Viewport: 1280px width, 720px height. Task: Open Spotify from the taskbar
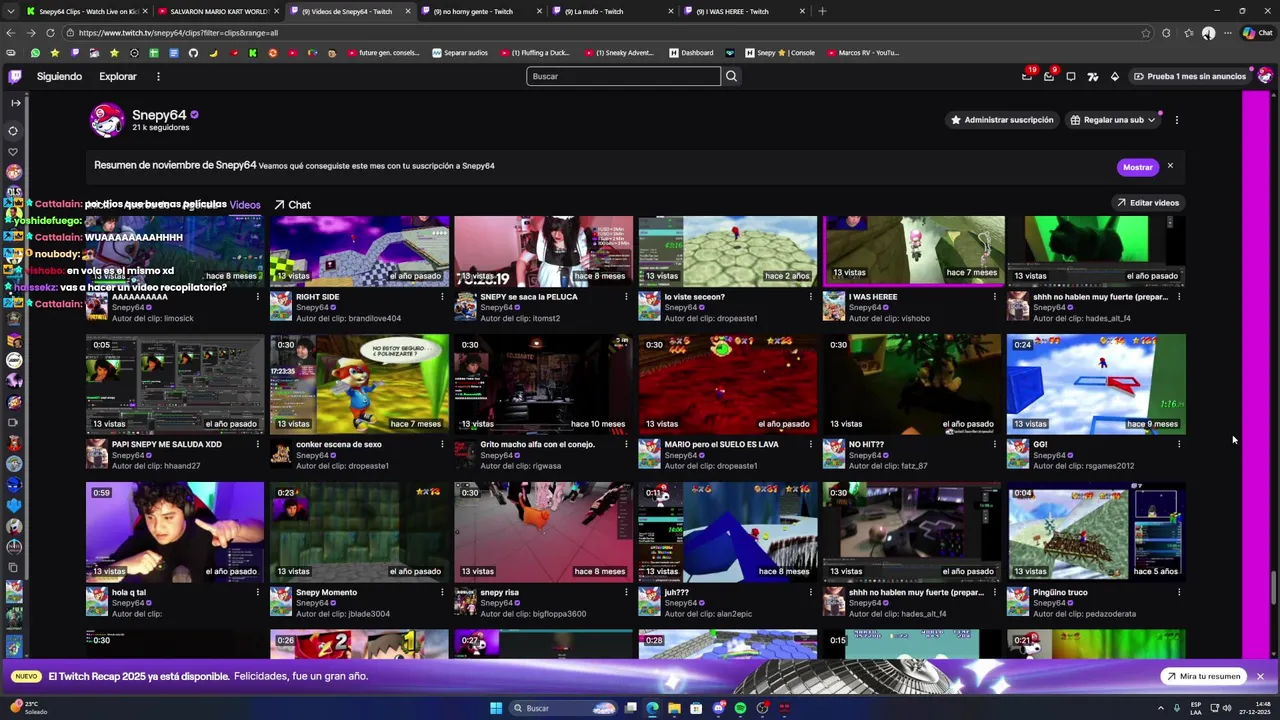pyautogui.click(x=740, y=708)
